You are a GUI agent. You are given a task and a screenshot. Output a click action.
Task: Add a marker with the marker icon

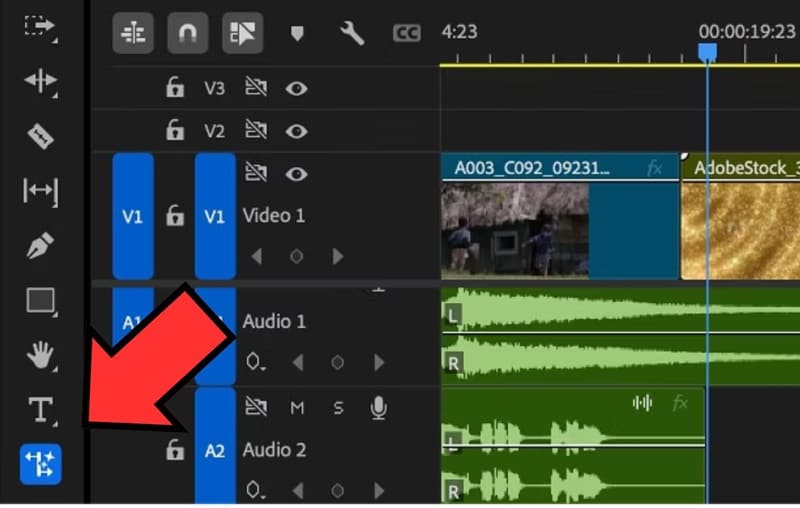(x=297, y=34)
